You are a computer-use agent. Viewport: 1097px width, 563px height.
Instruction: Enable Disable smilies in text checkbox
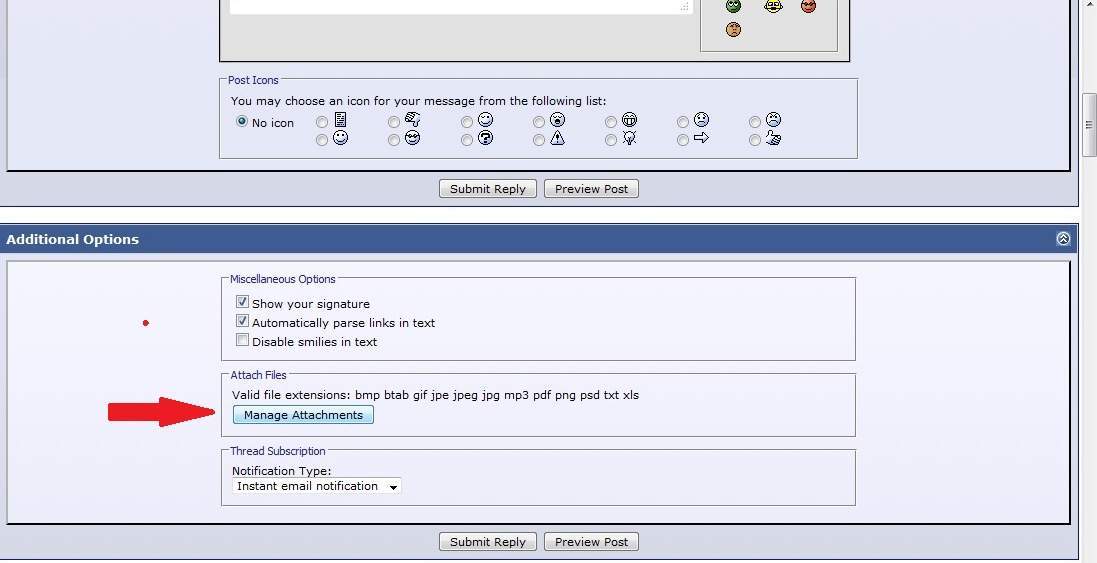(243, 340)
